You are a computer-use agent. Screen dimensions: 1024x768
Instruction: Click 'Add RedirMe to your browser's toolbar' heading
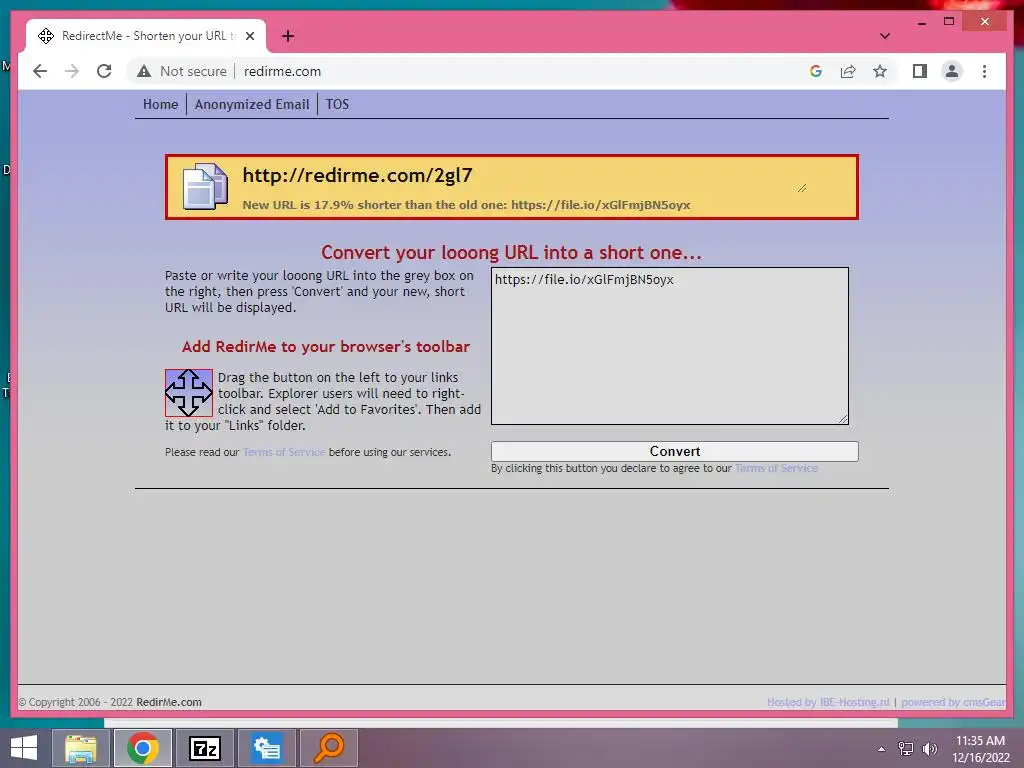(x=325, y=347)
